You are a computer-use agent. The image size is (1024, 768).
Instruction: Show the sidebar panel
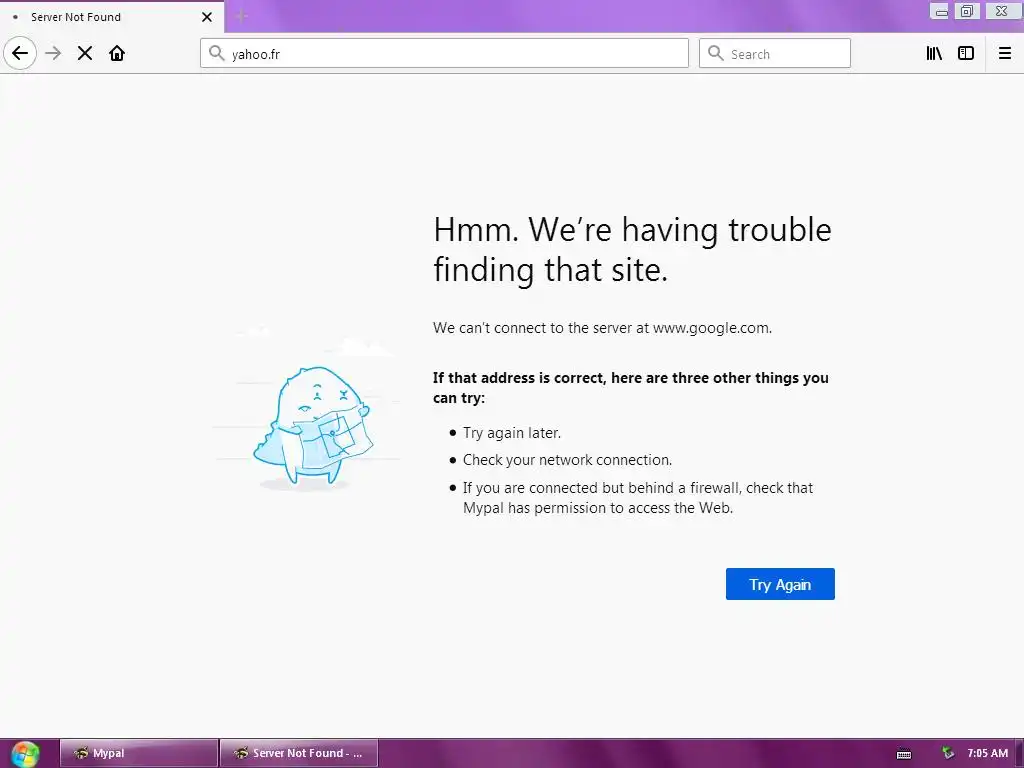(x=966, y=53)
